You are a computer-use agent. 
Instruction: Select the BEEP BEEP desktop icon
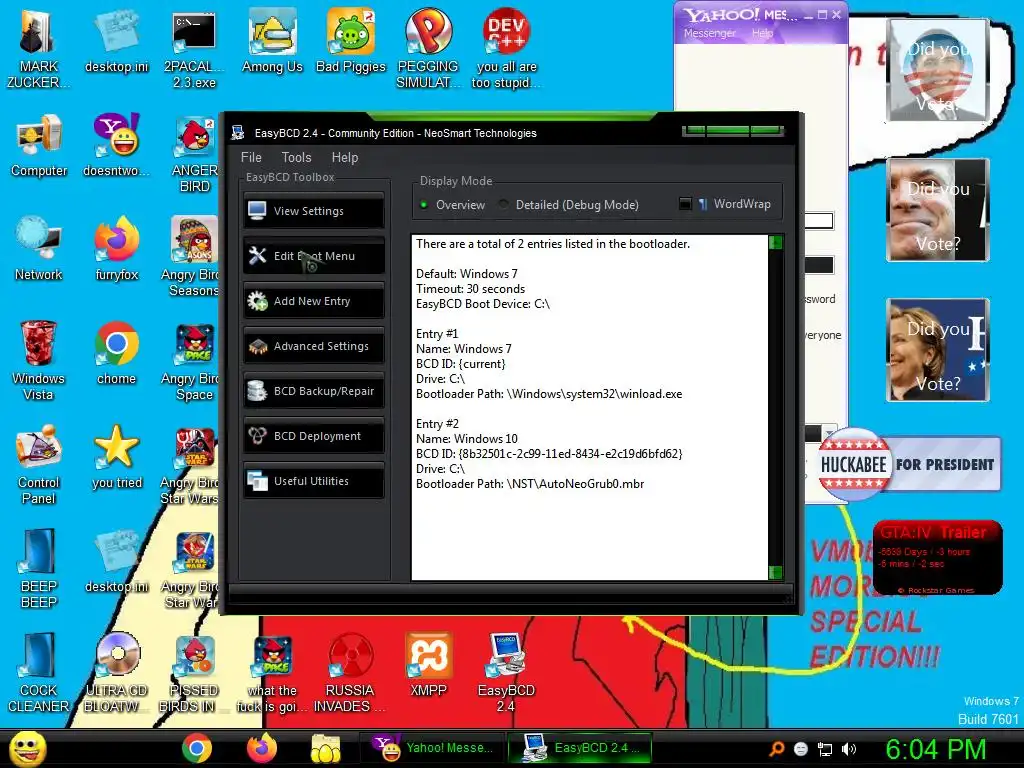tap(39, 569)
